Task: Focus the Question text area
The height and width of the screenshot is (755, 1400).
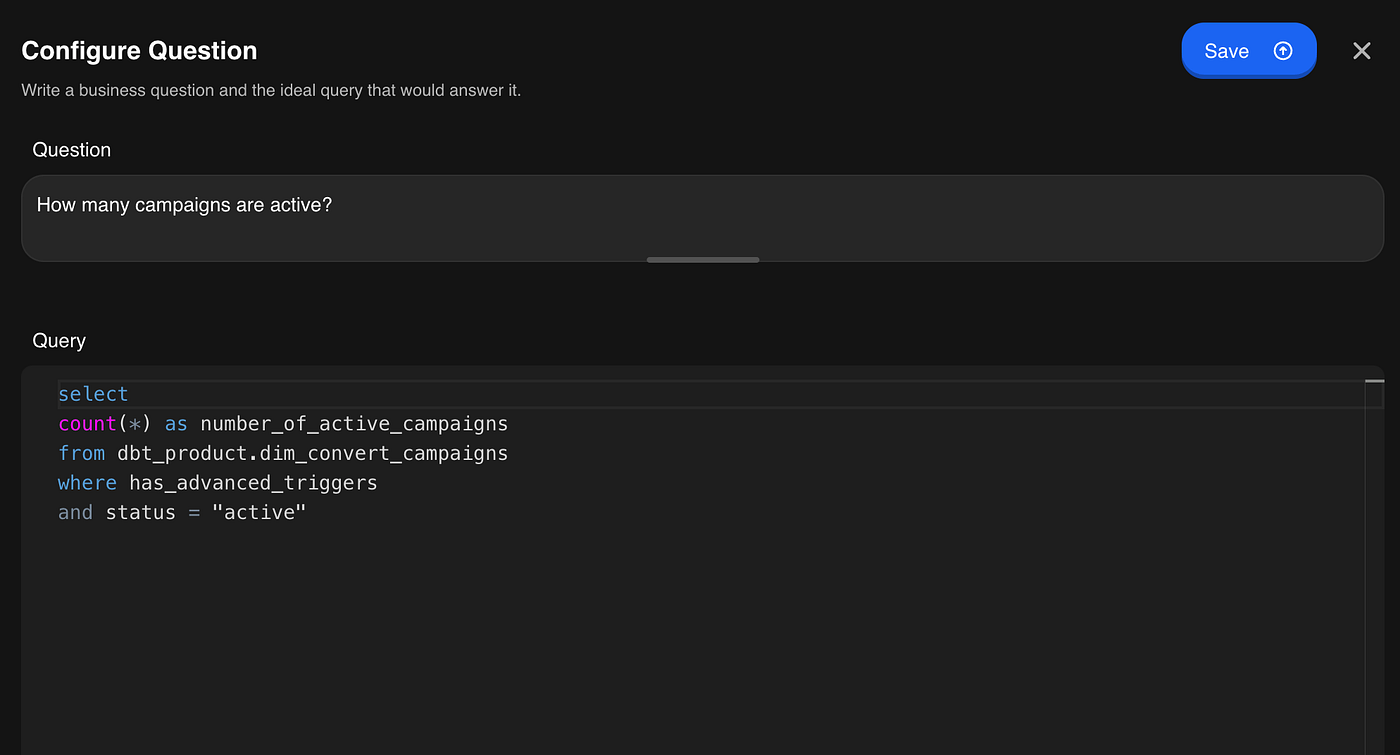Action: point(702,218)
